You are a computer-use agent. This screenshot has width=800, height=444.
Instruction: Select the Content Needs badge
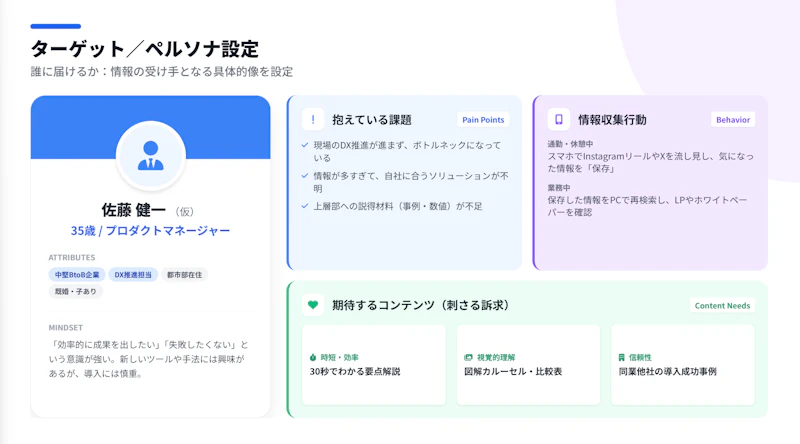(x=723, y=306)
